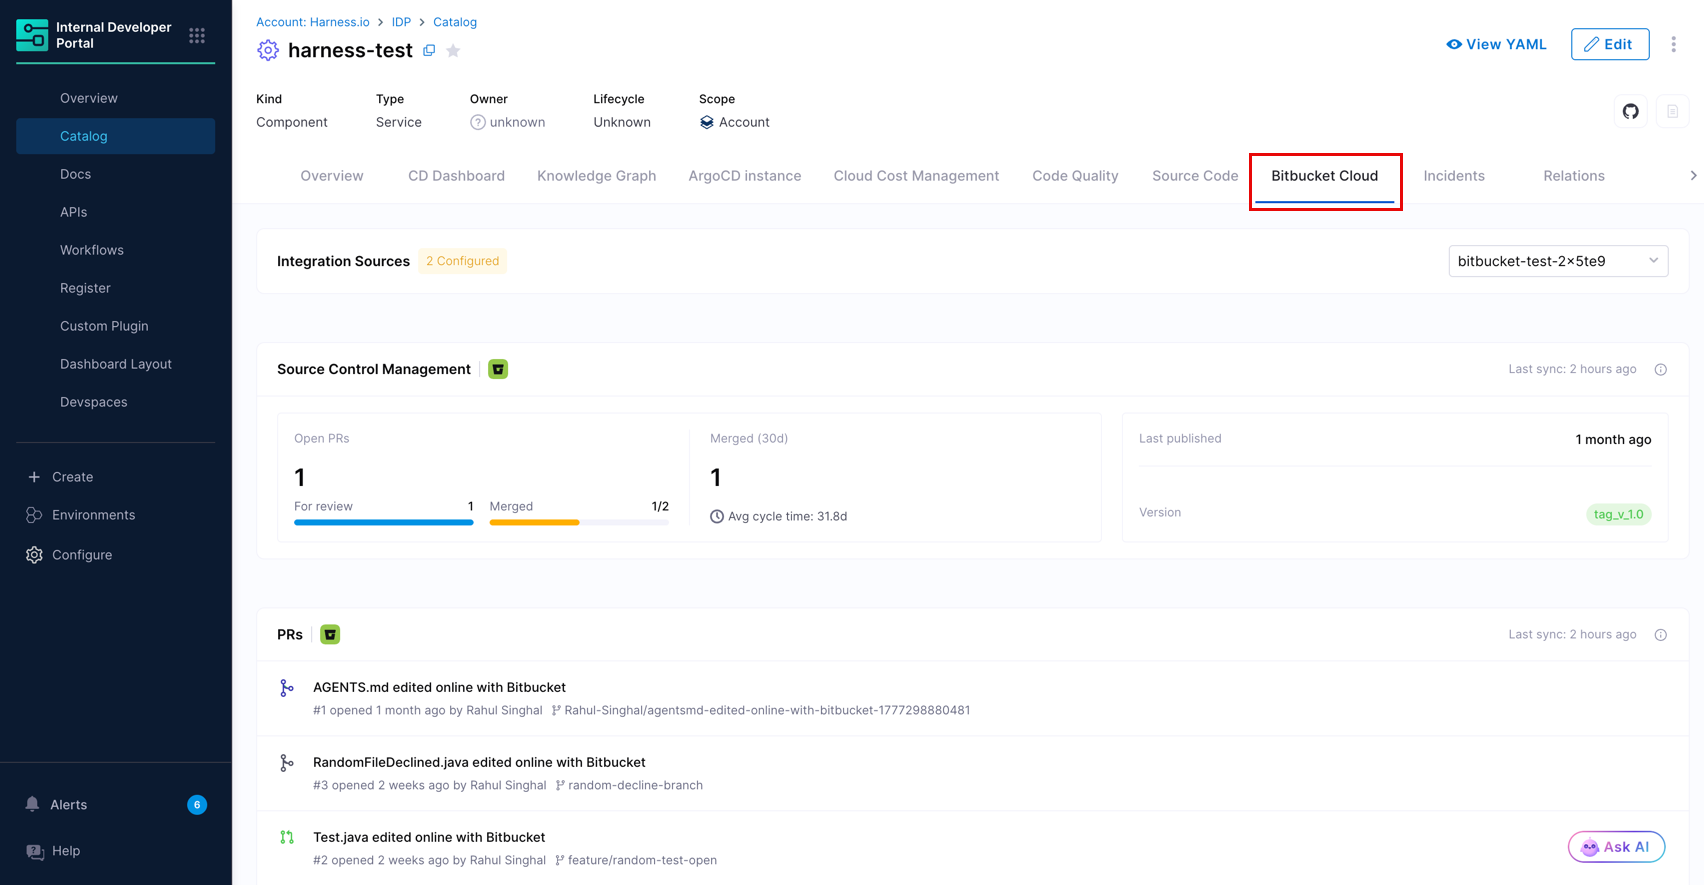This screenshot has height=885, width=1704.
Task: Star harness-test as favorite
Action: (x=453, y=50)
